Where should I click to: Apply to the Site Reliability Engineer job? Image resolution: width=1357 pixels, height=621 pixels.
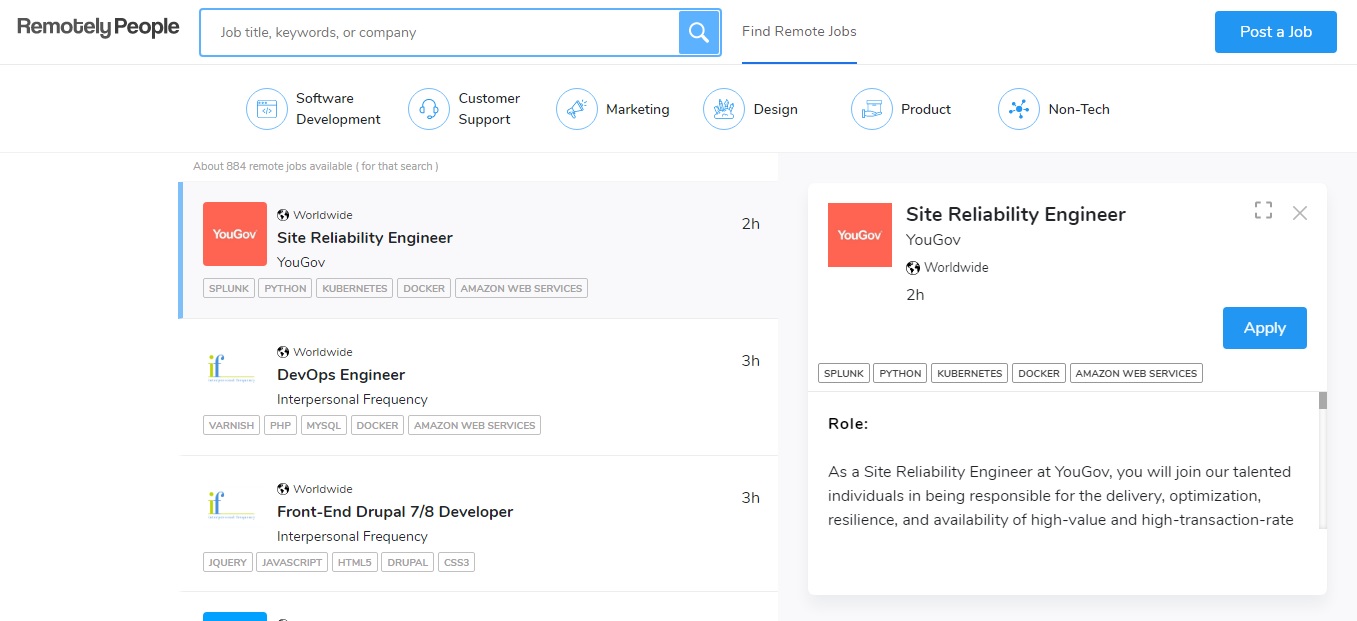click(1264, 328)
